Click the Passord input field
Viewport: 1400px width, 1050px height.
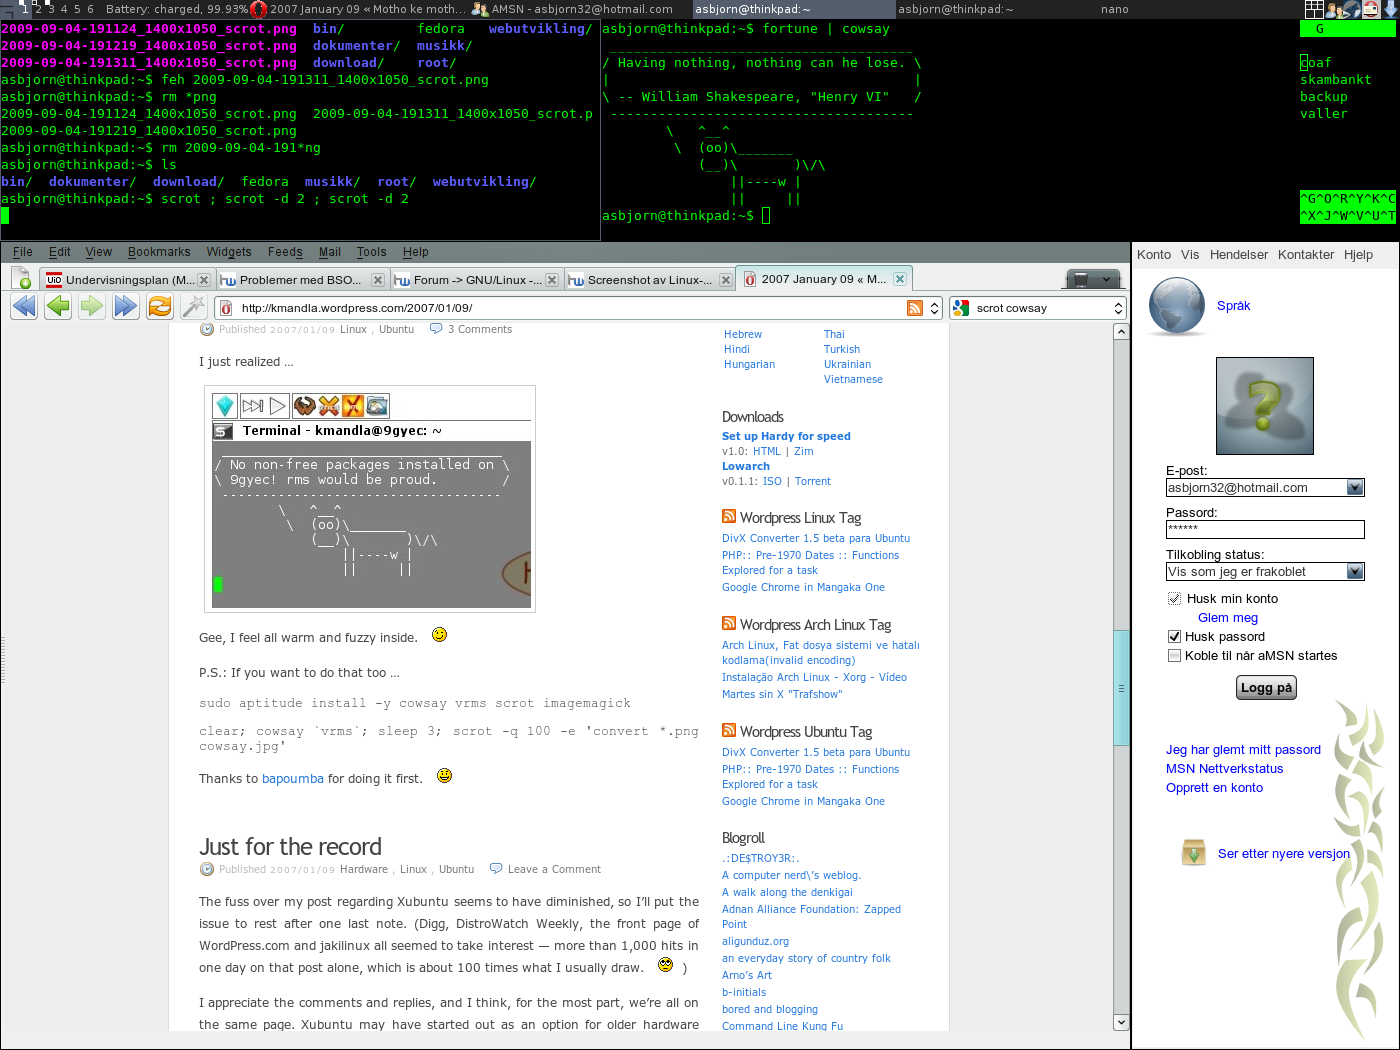coord(1265,529)
